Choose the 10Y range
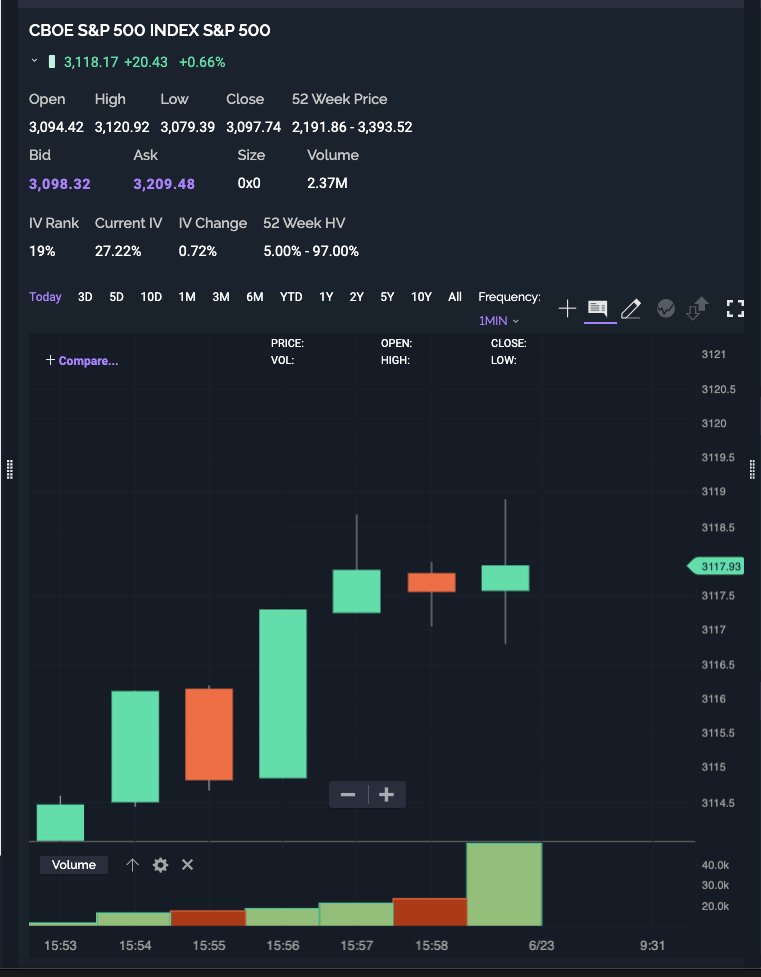Viewport: 761px width, 977px height. coord(421,297)
